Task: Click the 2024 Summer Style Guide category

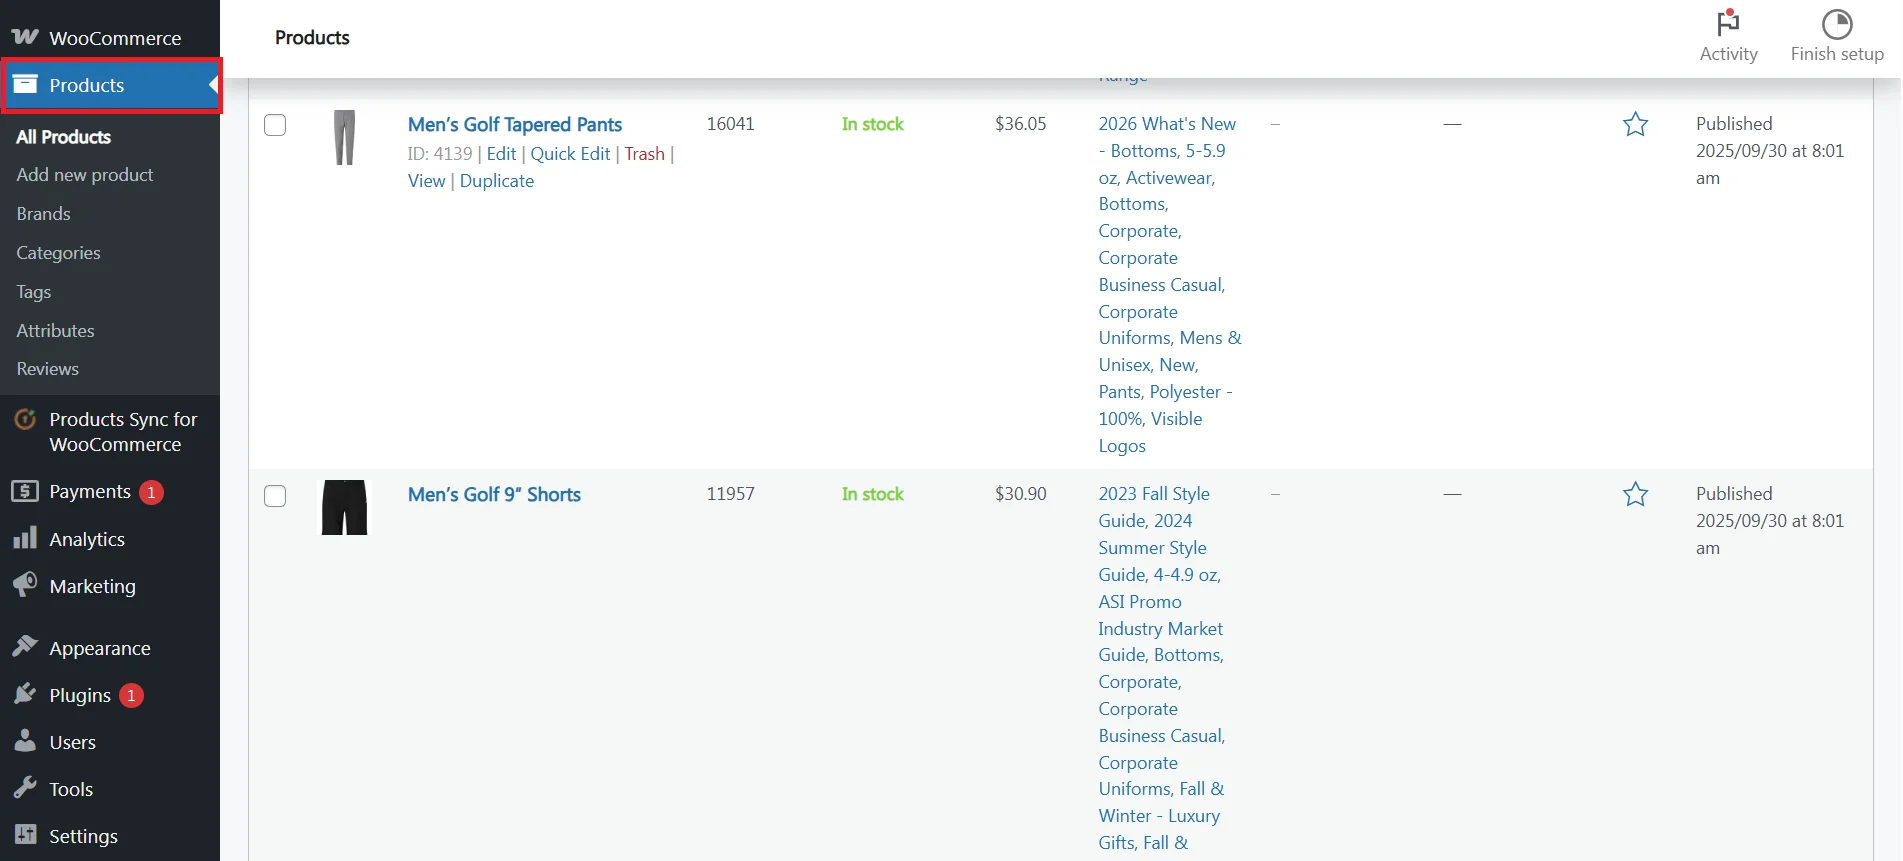Action: (x=1153, y=548)
